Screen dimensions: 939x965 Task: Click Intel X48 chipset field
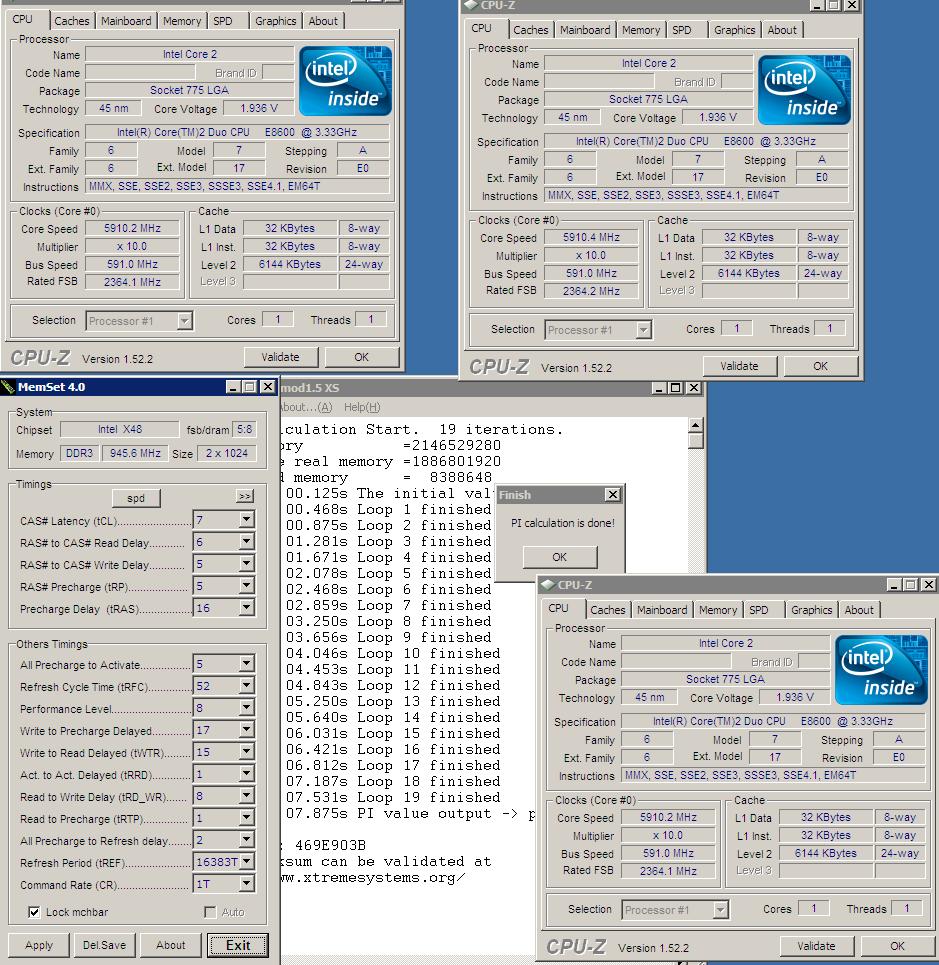pyautogui.click(x=119, y=430)
